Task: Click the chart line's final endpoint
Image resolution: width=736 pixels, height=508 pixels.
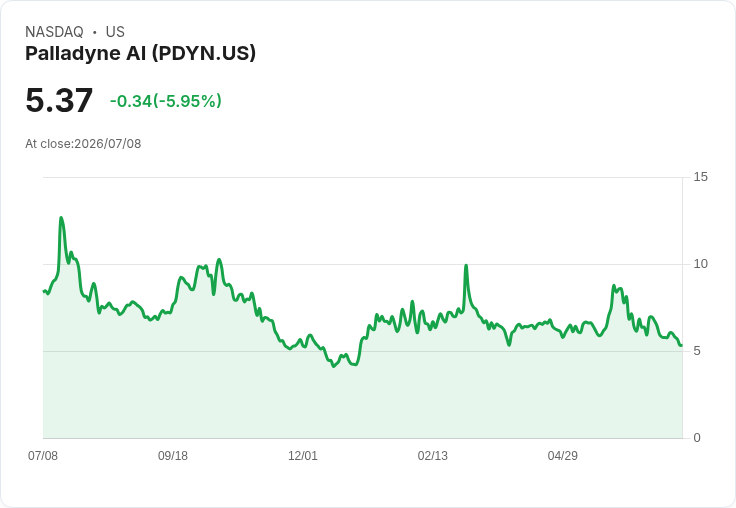Action: tap(682, 346)
